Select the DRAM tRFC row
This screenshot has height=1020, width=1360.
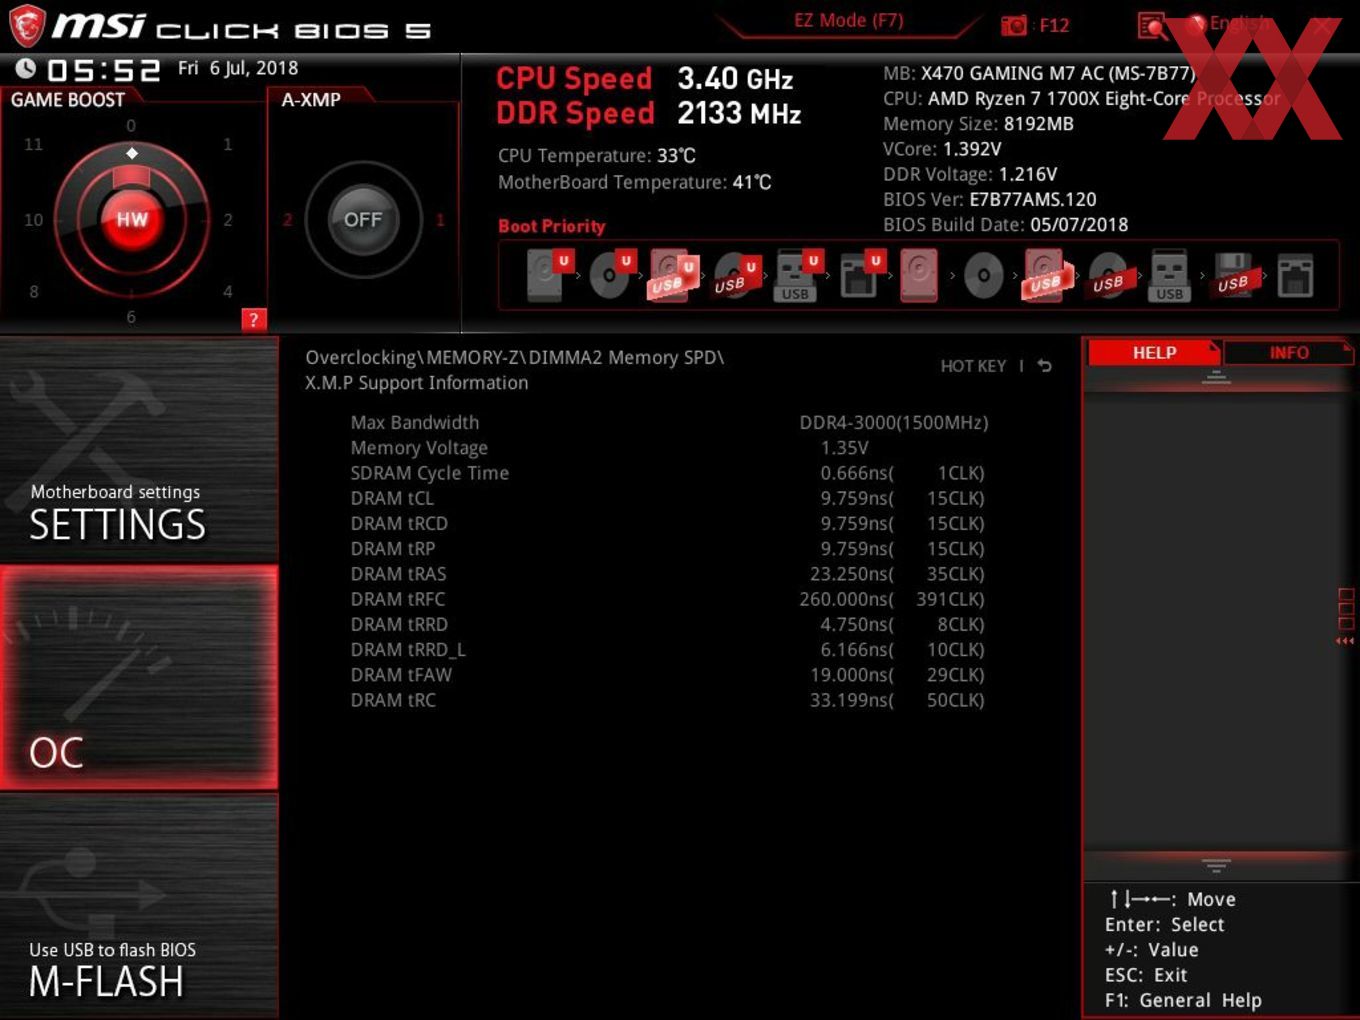point(669,599)
